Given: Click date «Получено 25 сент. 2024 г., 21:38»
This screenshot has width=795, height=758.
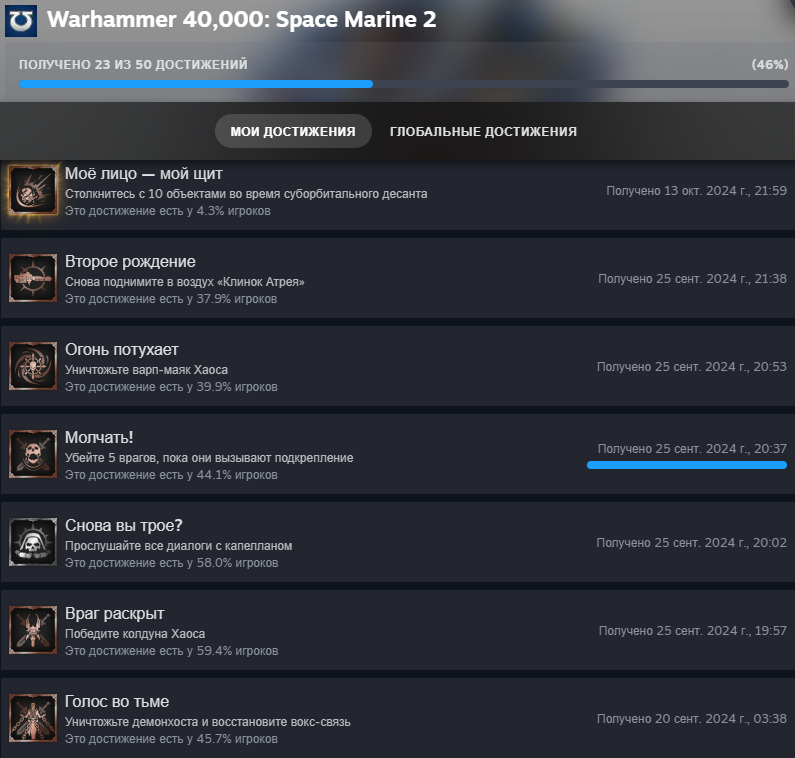Looking at the screenshot, I should [693, 278].
